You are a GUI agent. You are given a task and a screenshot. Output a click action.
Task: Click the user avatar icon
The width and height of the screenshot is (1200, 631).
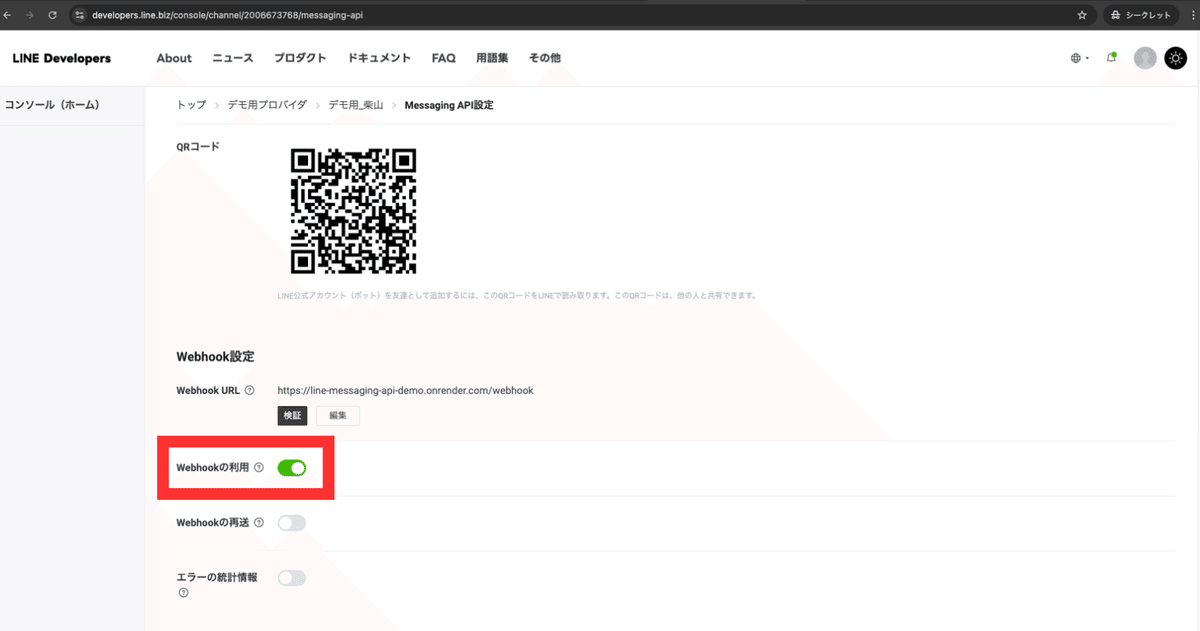(x=1145, y=58)
